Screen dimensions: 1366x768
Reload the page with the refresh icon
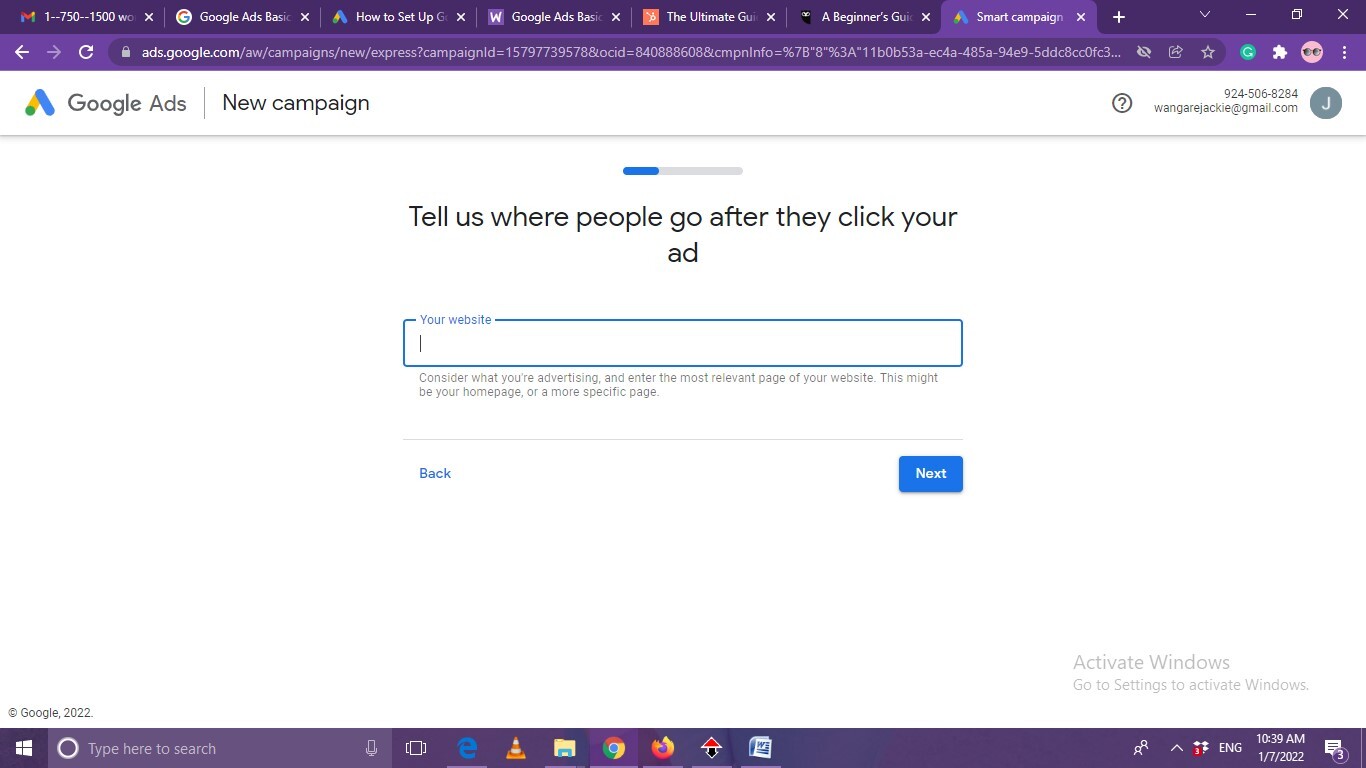[86, 52]
